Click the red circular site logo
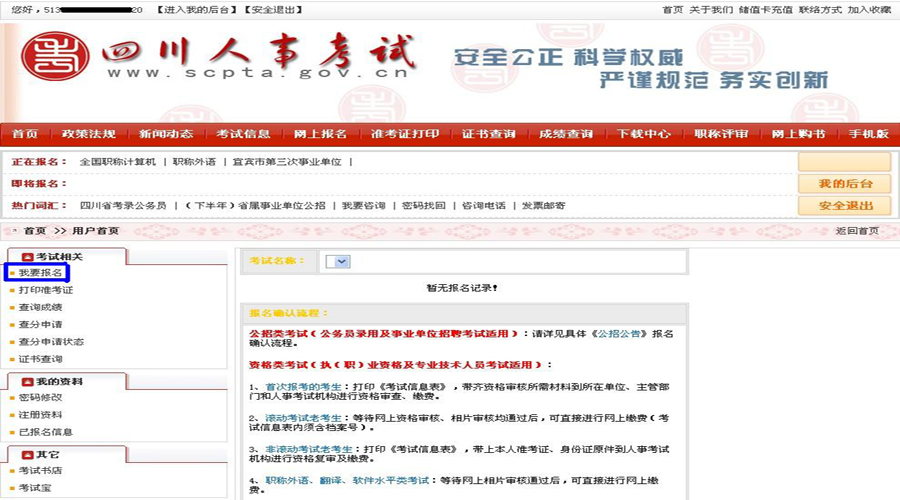The image size is (900, 500). pyautogui.click(x=48, y=59)
